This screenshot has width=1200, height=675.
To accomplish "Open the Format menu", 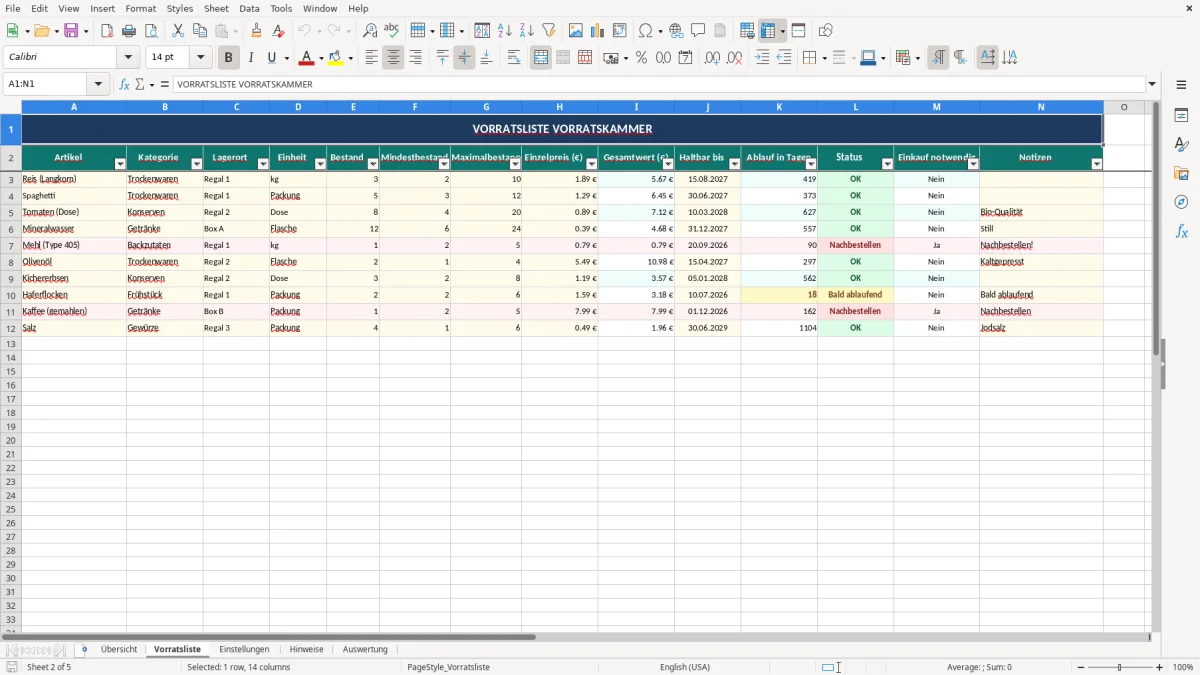I will [141, 8].
